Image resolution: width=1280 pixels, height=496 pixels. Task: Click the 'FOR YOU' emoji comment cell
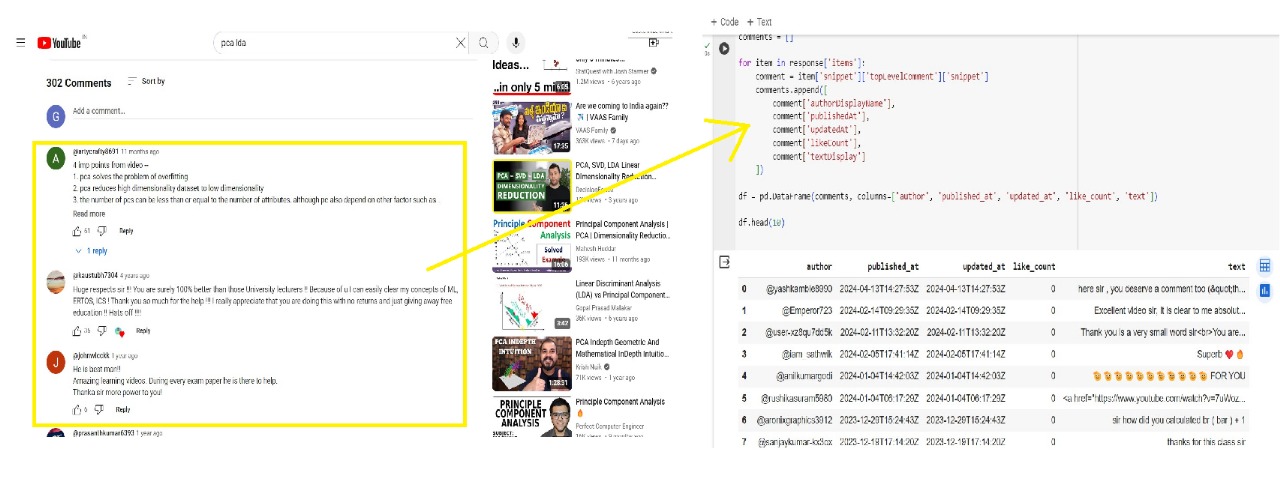point(1169,376)
